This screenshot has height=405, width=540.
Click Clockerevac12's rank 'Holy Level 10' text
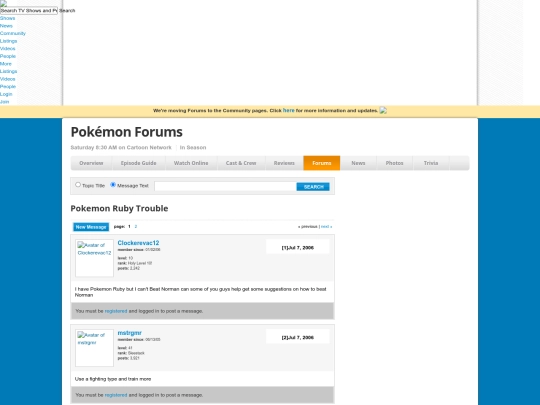[135, 263]
